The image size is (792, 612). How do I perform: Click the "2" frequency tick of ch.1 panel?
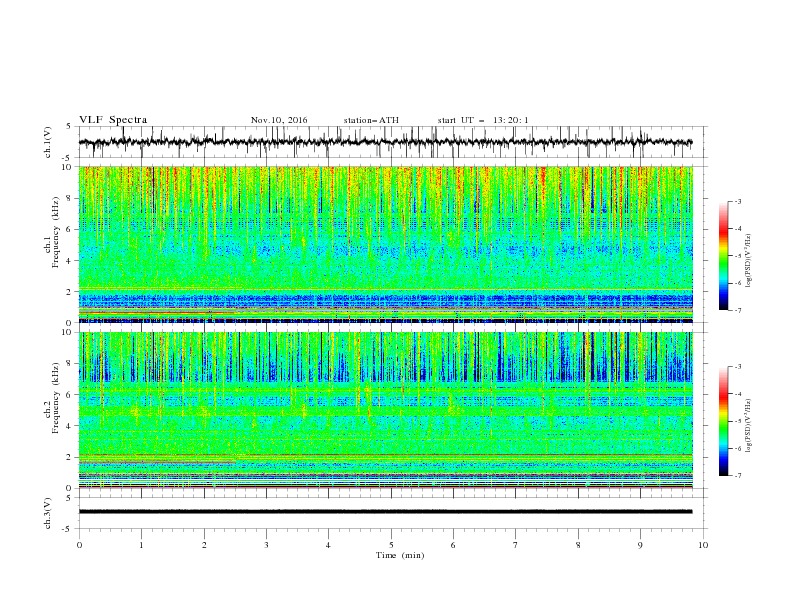70,291
